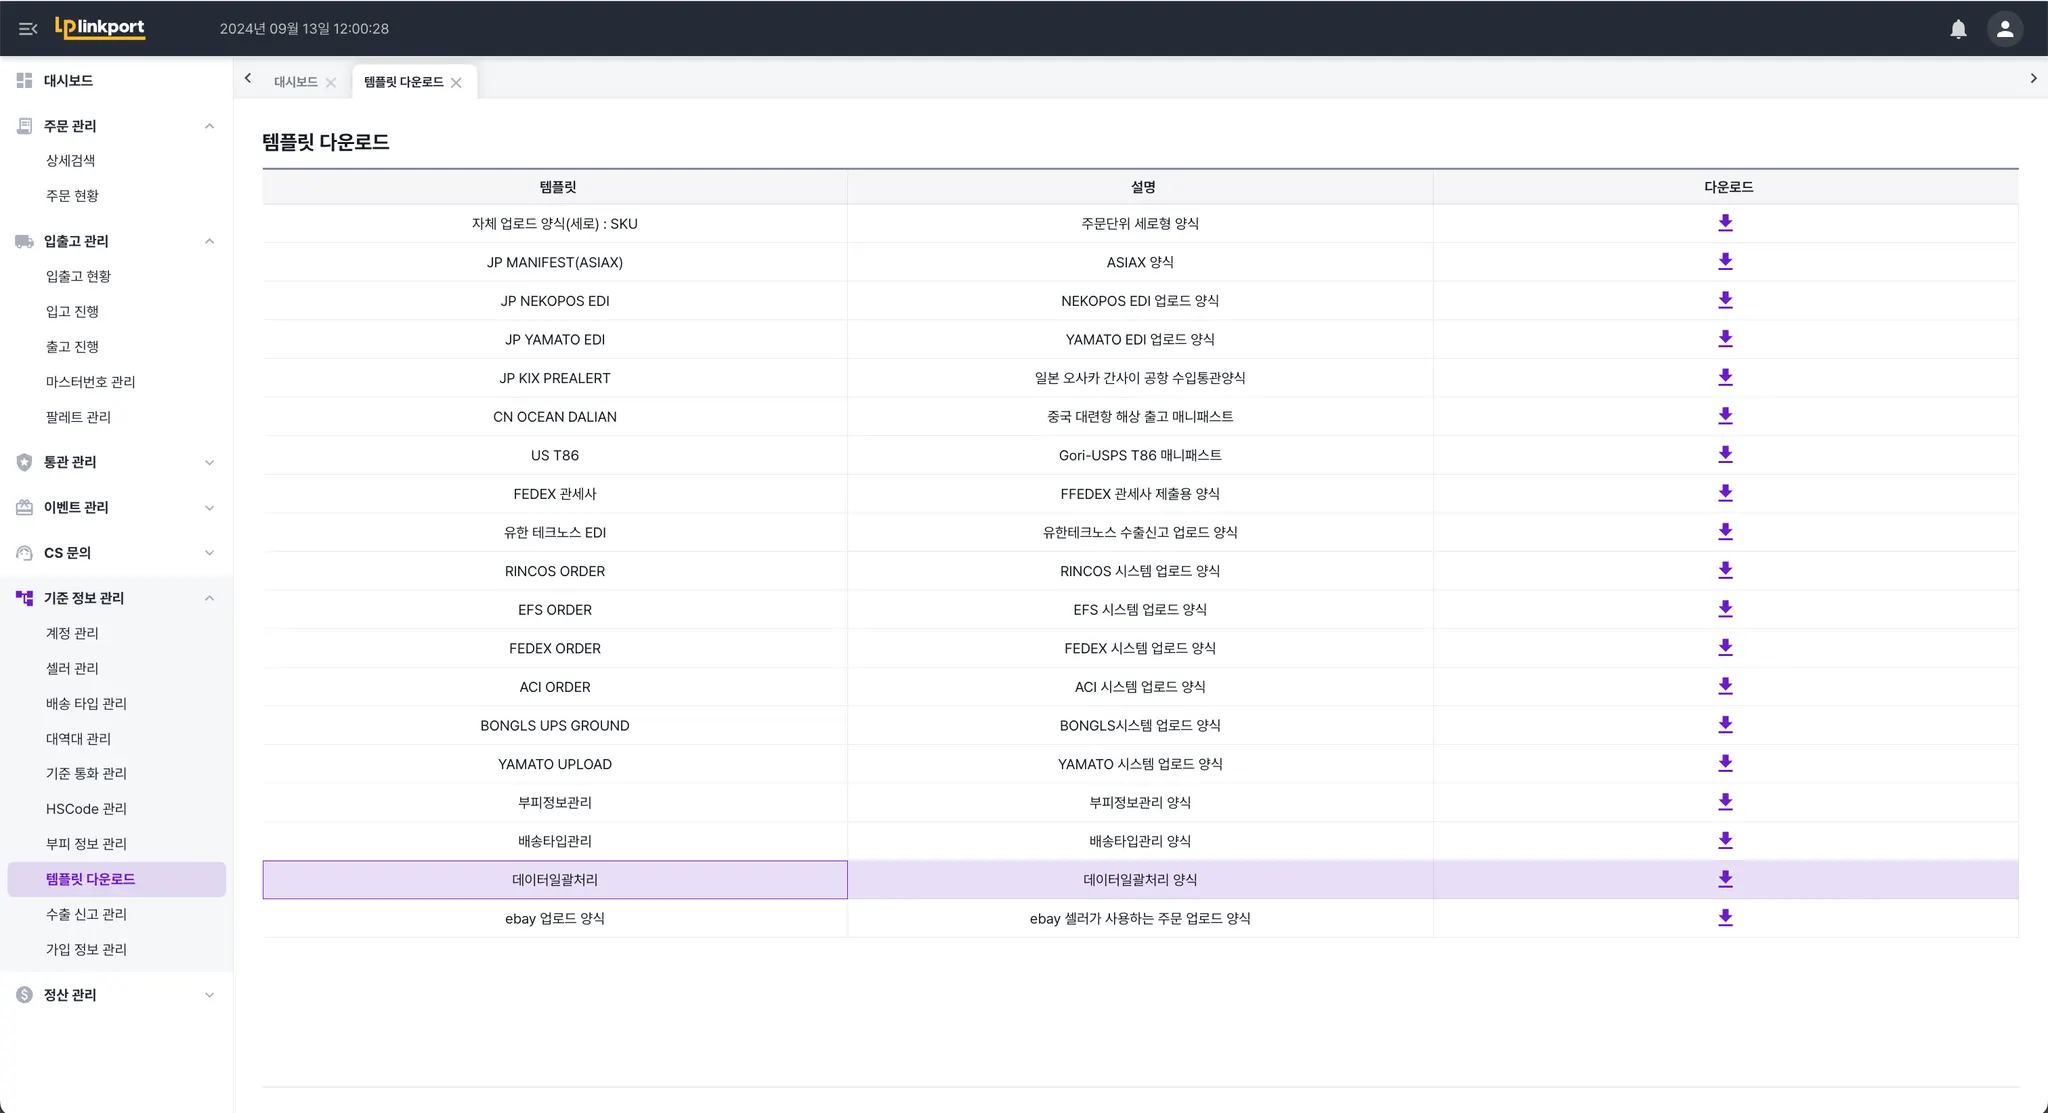Download the ebay 업로드 양식 template
The height and width of the screenshot is (1113, 2048).
tap(1725, 918)
